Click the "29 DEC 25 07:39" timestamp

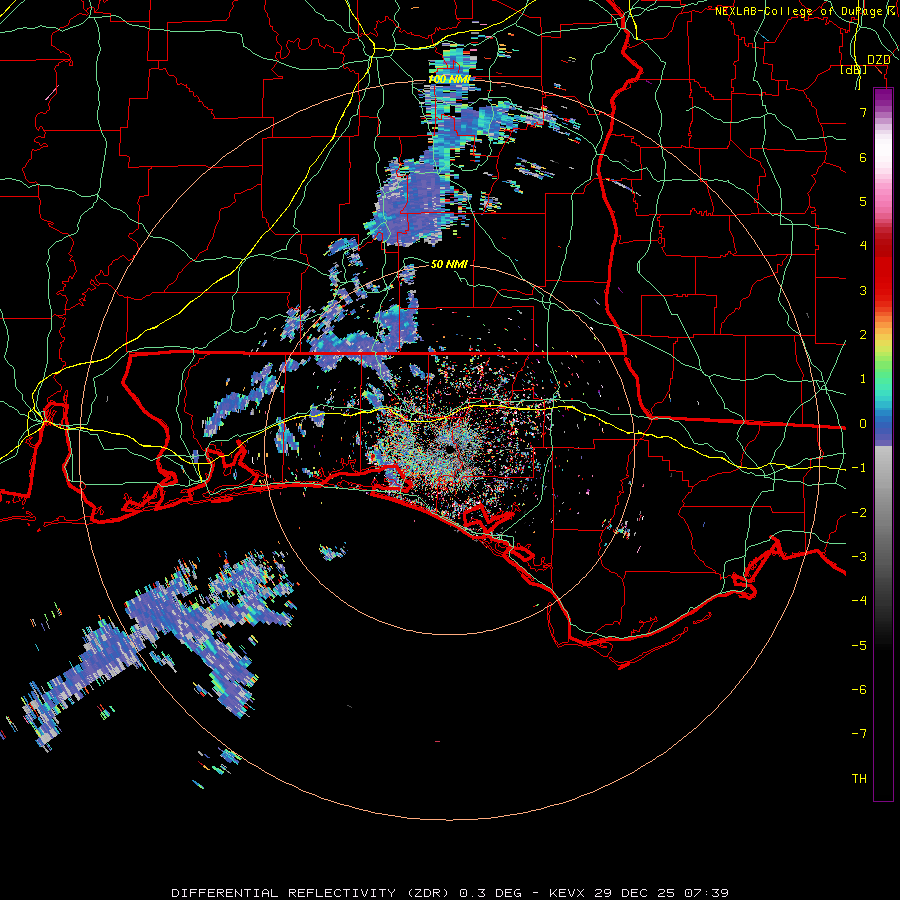pyautogui.click(x=660, y=893)
